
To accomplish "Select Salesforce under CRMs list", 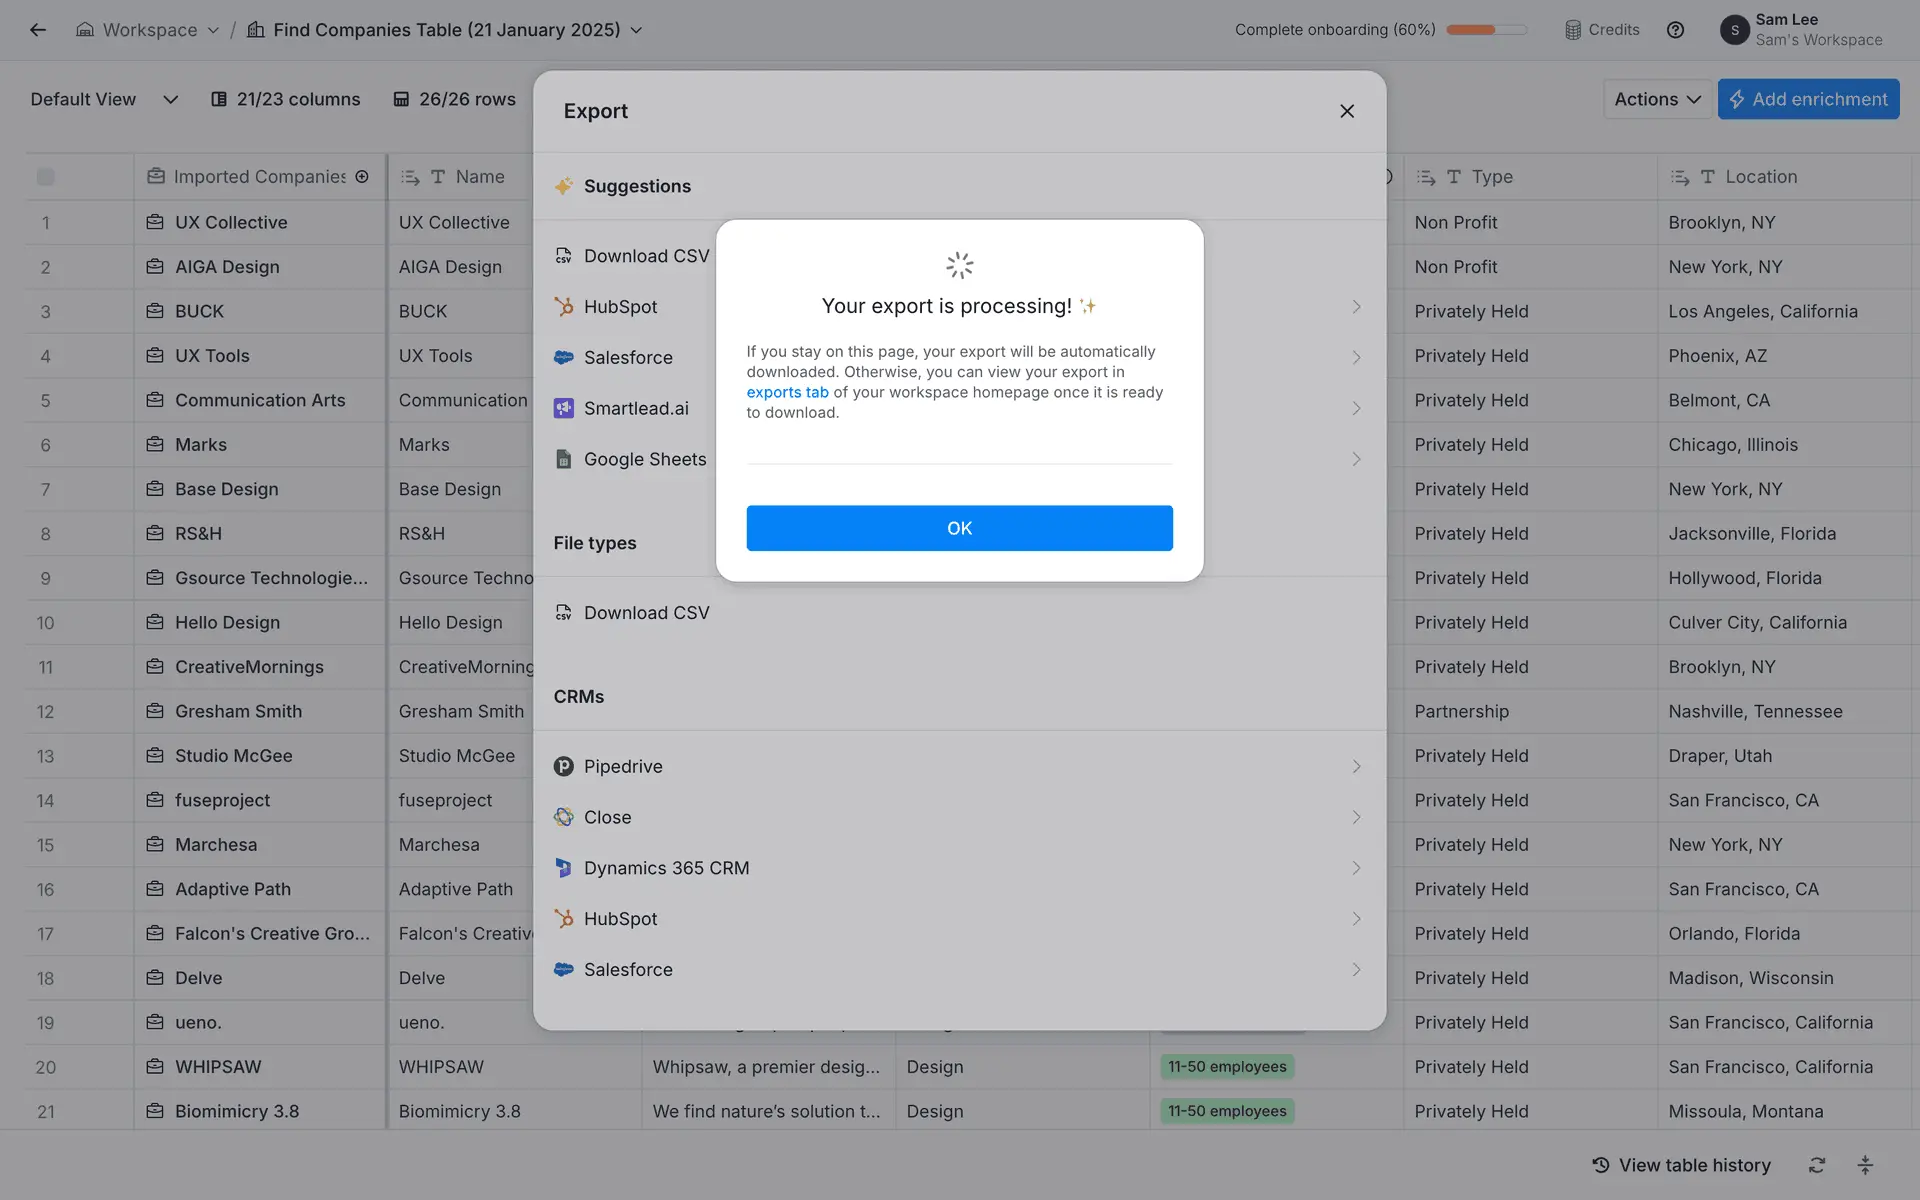I will pyautogui.click(x=628, y=970).
